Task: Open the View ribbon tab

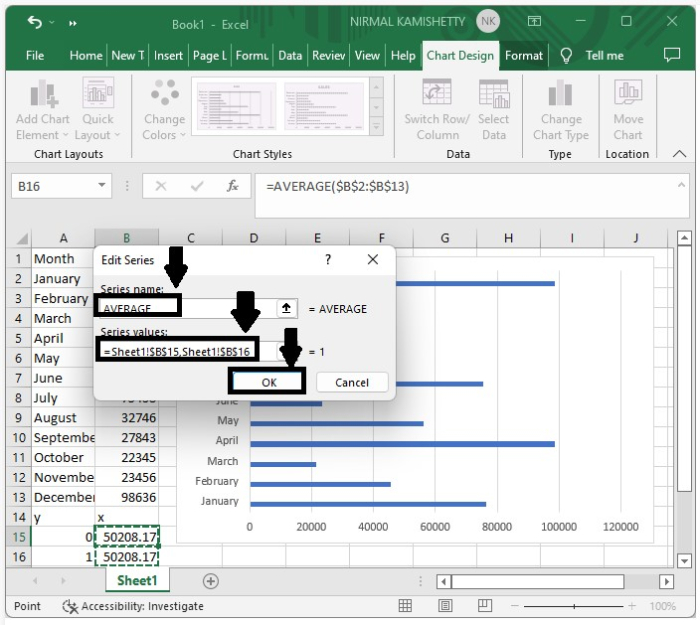Action: coord(367,55)
